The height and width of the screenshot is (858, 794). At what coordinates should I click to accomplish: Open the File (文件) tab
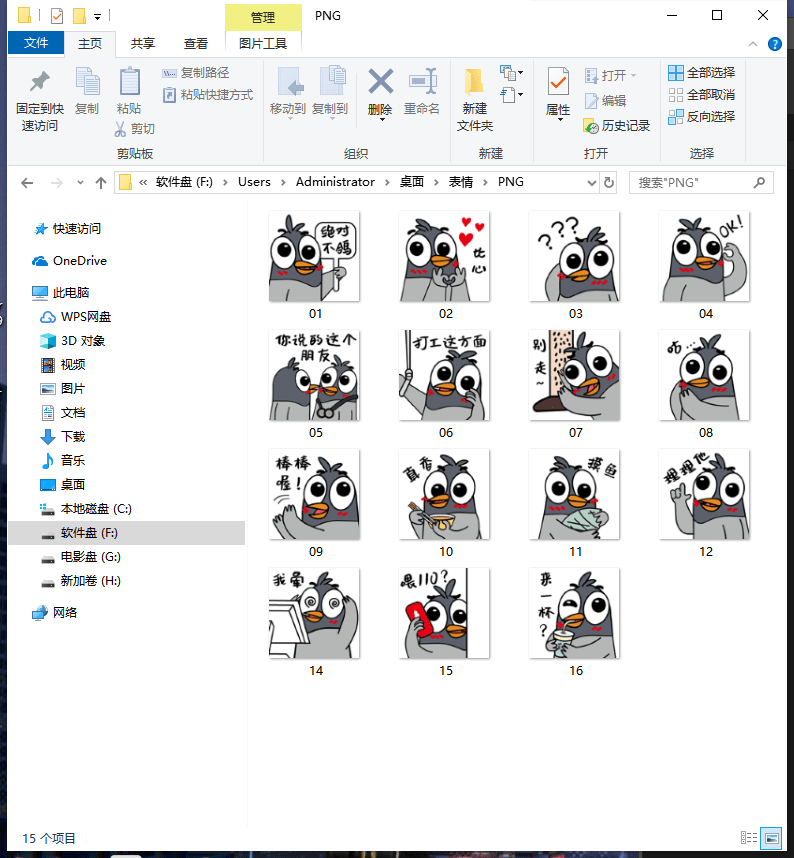(36, 43)
